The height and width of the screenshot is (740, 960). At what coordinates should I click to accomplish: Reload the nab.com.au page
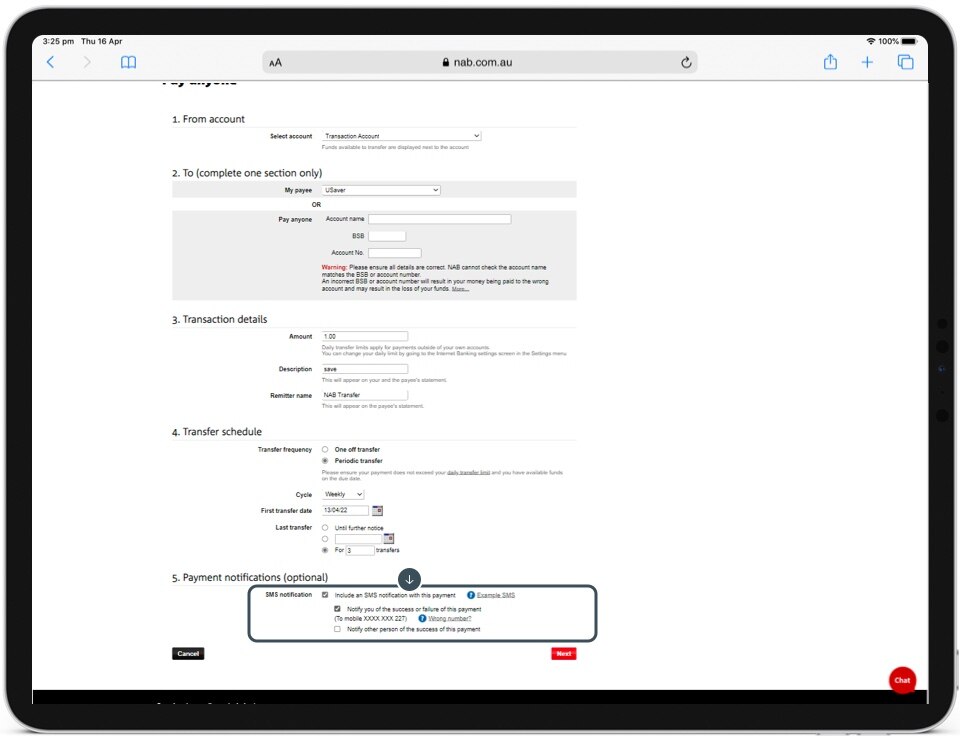(686, 62)
